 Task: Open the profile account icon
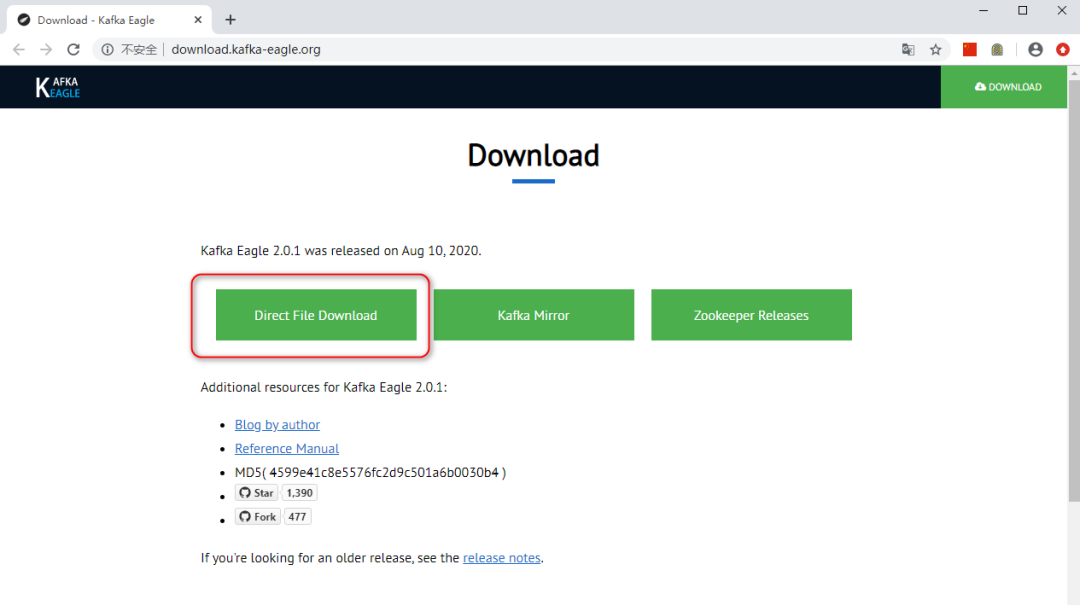coord(1035,50)
